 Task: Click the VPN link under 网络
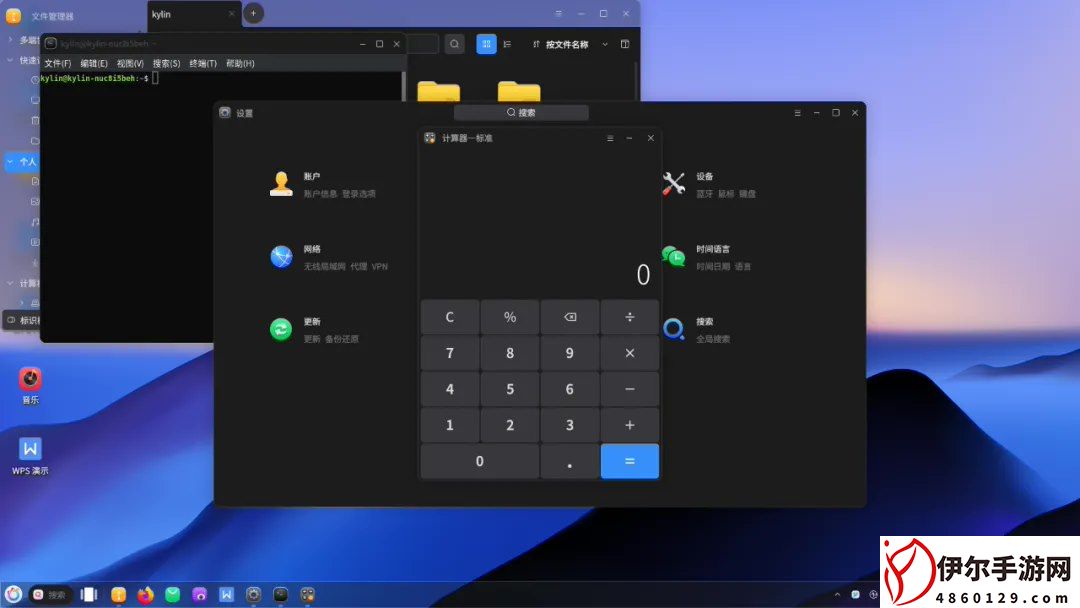point(380,266)
